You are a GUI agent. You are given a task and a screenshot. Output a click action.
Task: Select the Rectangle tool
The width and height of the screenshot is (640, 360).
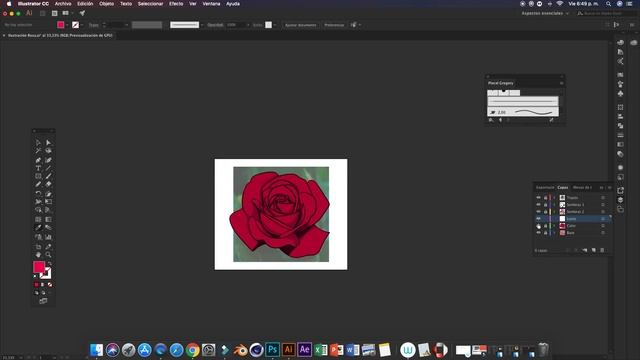click(38, 176)
